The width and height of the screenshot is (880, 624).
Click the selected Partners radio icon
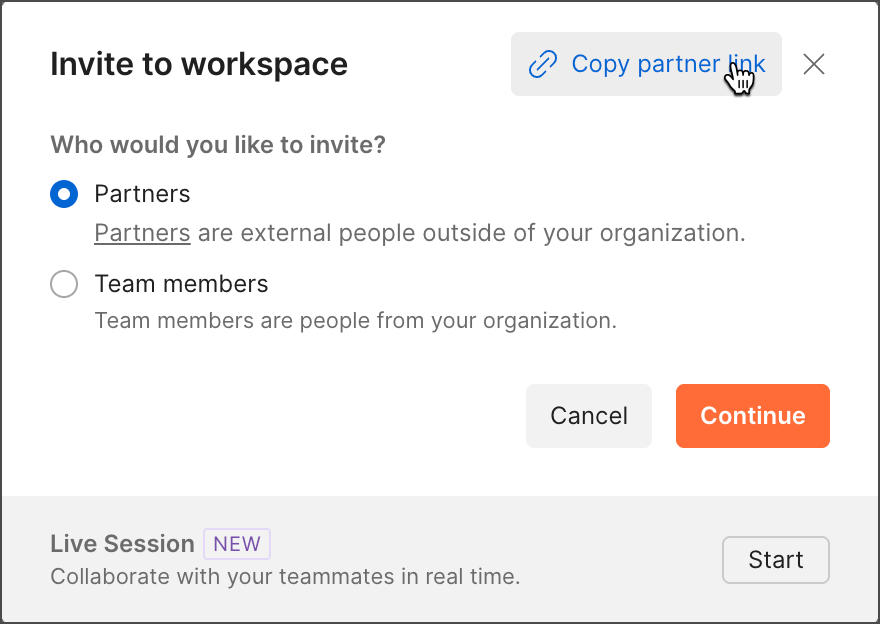coord(64,194)
